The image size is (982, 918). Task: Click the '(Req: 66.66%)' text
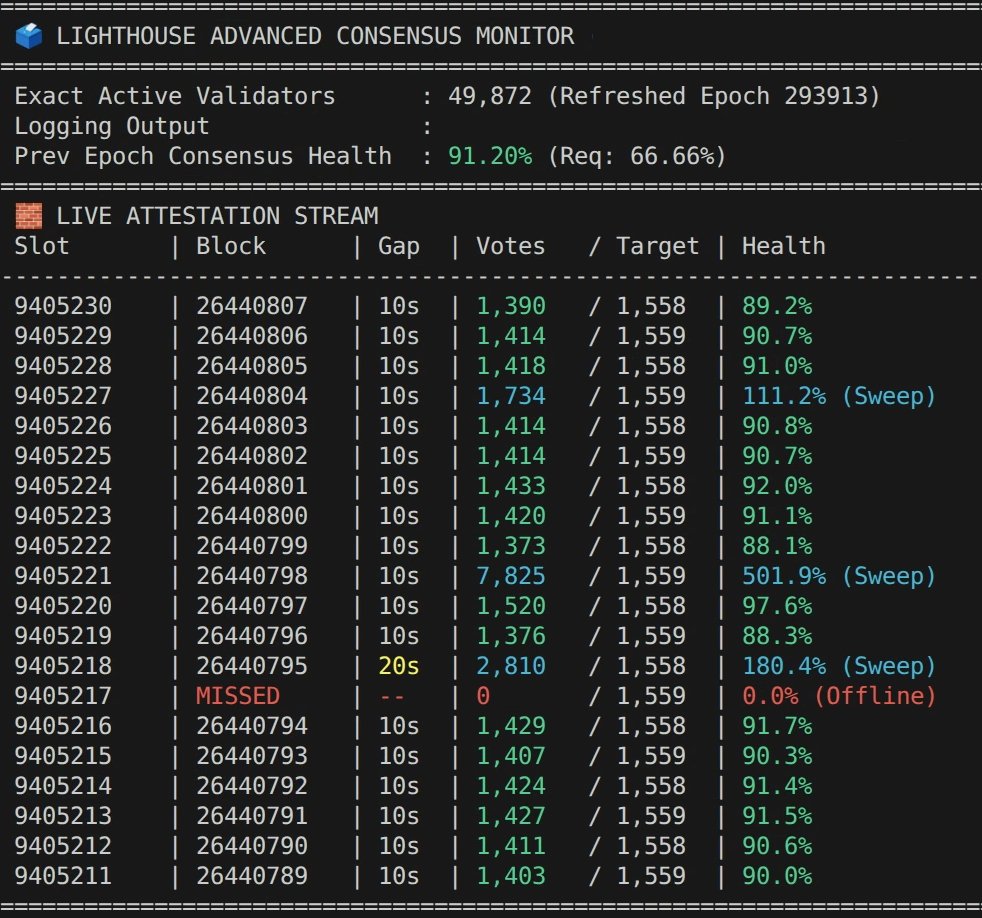click(x=637, y=156)
